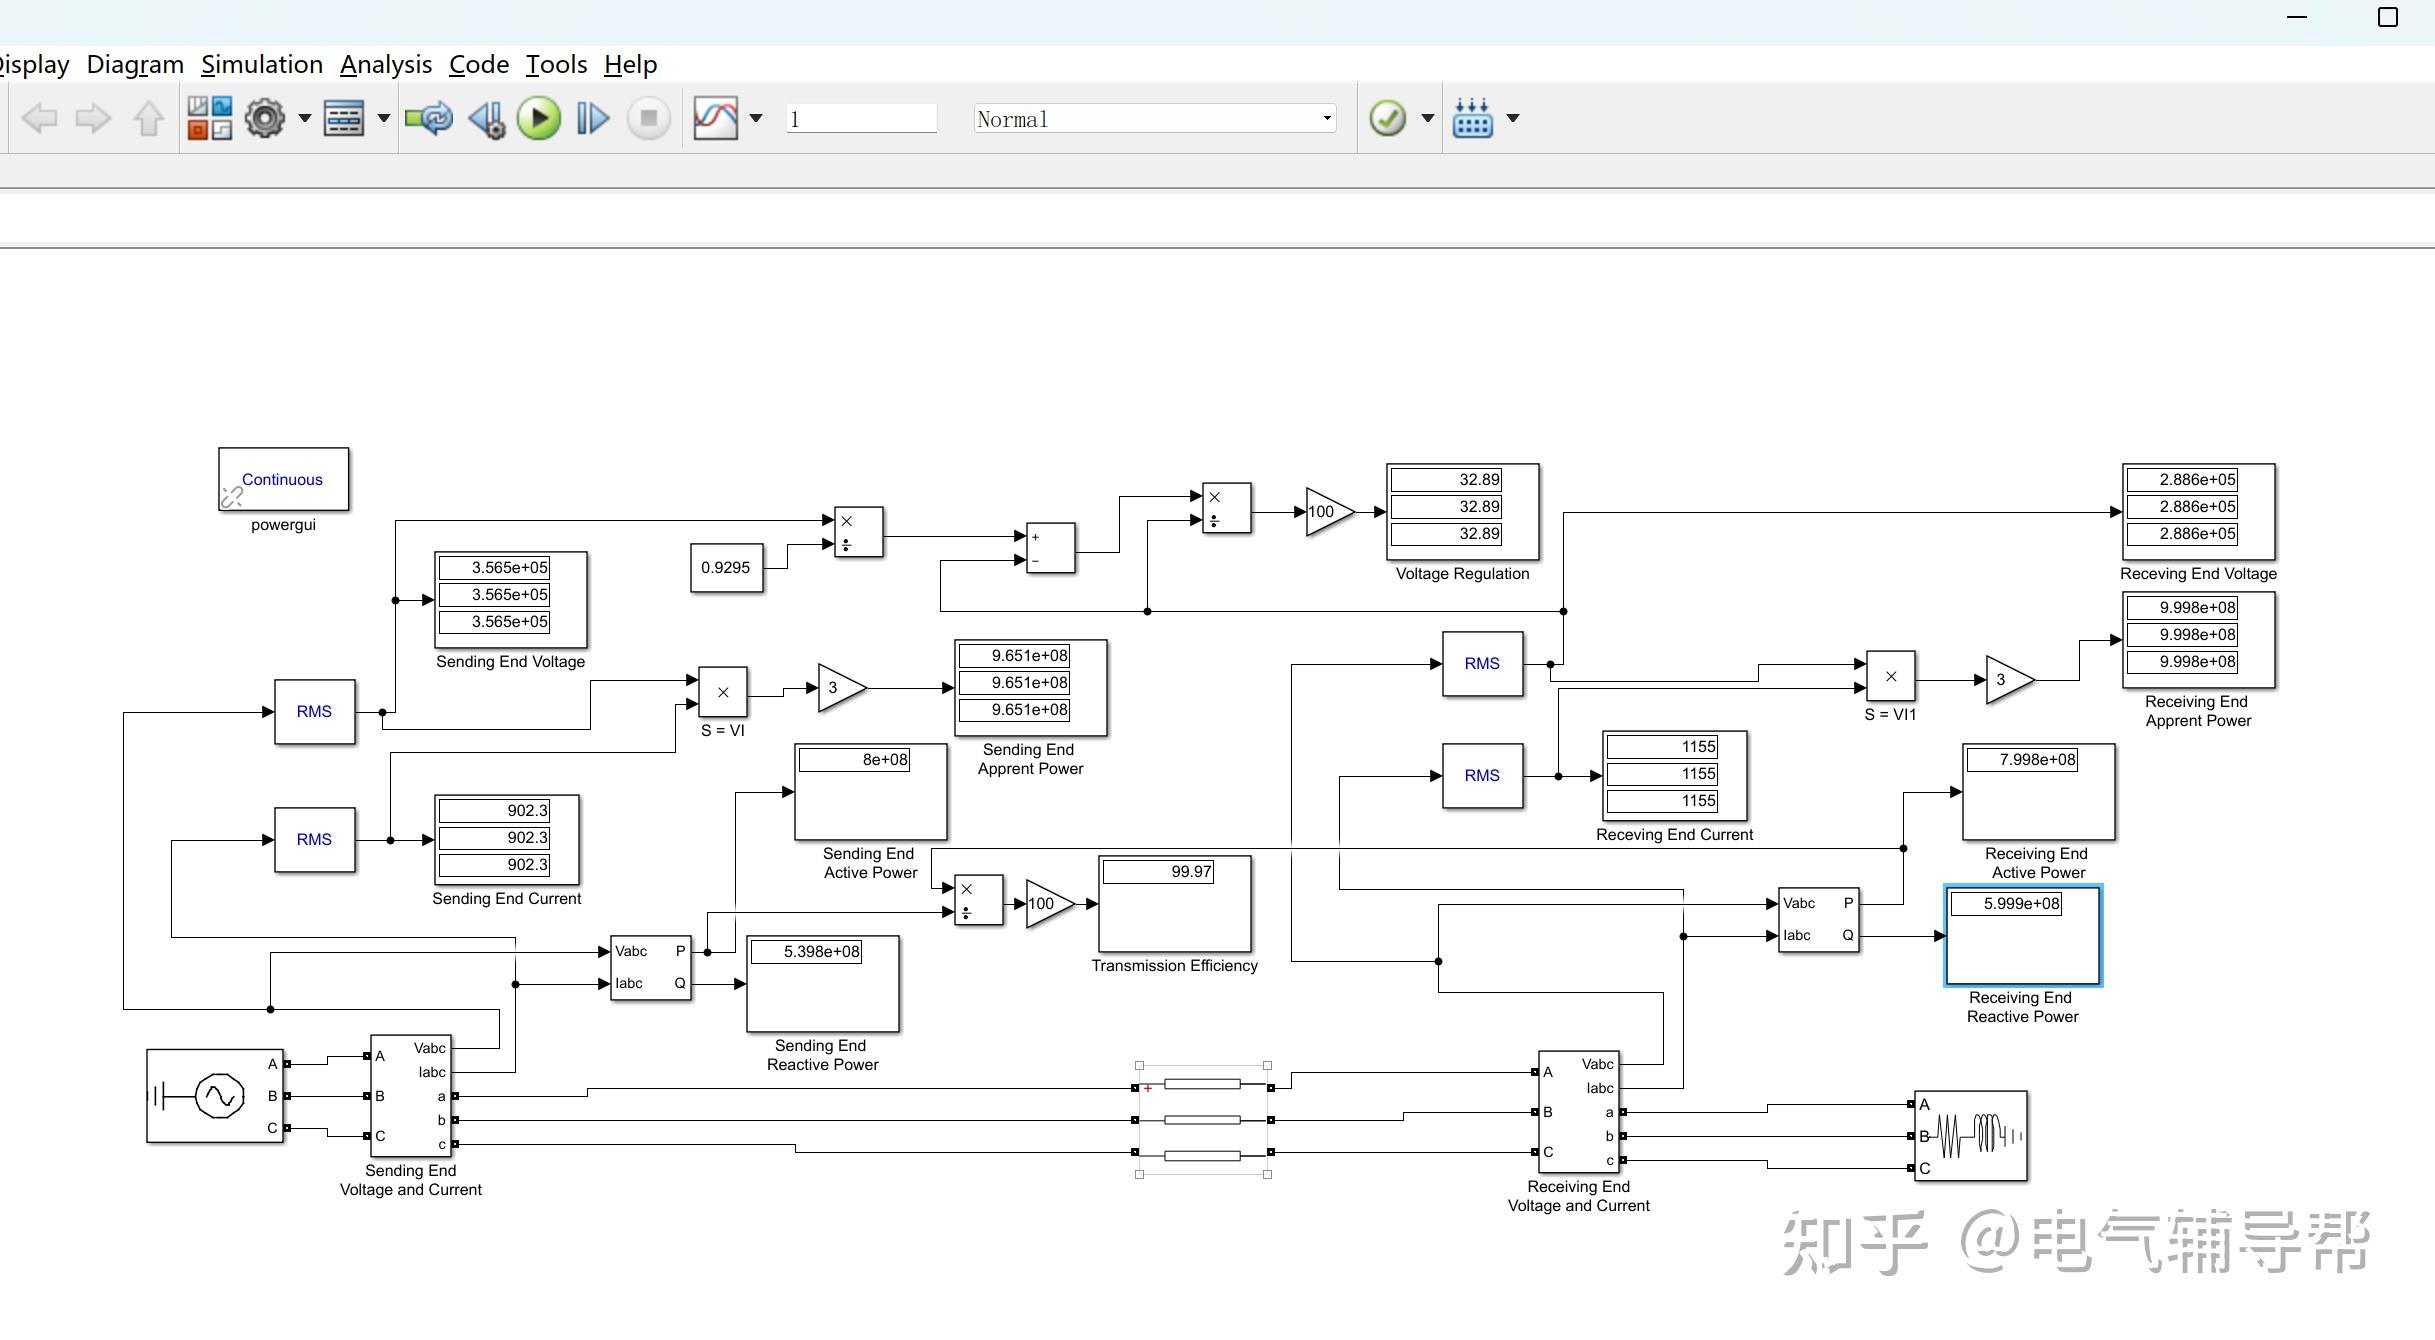Expand the dropdown beside the green check icon
The width and height of the screenshot is (2435, 1340).
click(x=1428, y=118)
